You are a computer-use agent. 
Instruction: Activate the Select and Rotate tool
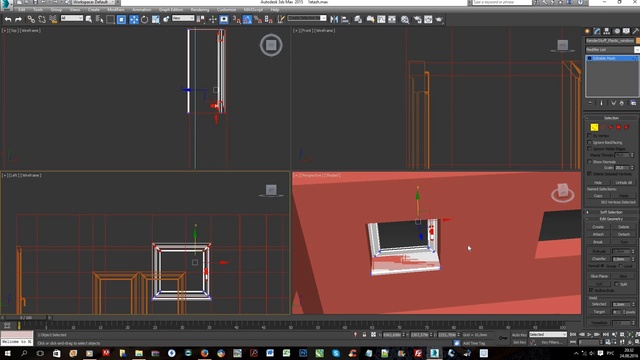click(144, 19)
